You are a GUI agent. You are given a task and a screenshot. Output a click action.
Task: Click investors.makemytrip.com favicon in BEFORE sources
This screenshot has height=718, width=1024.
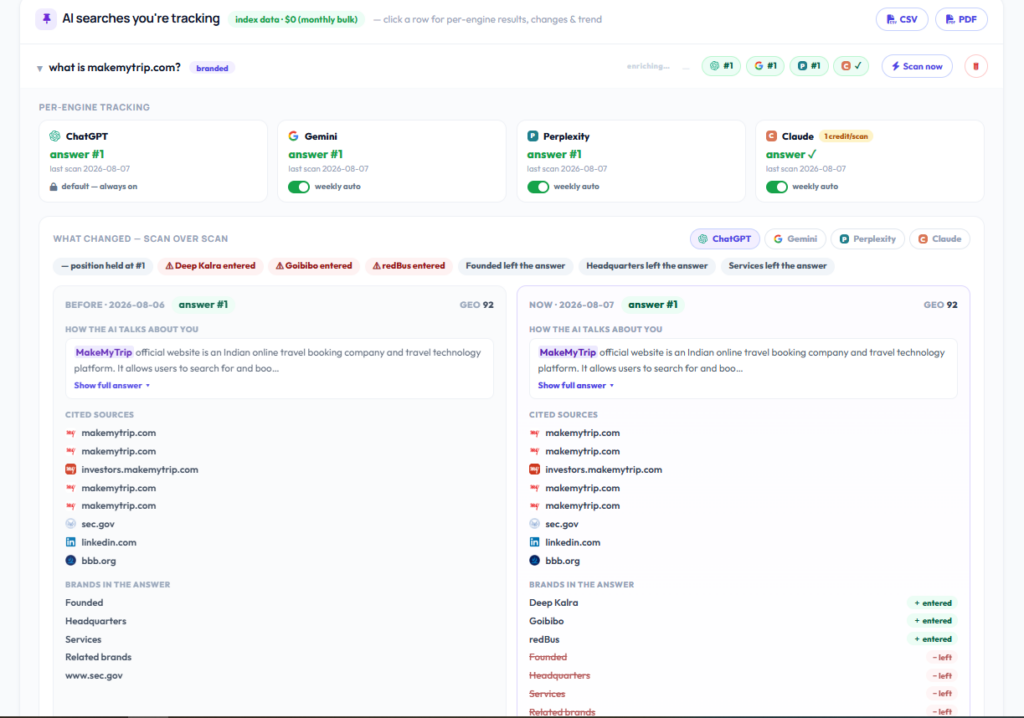click(x=71, y=470)
